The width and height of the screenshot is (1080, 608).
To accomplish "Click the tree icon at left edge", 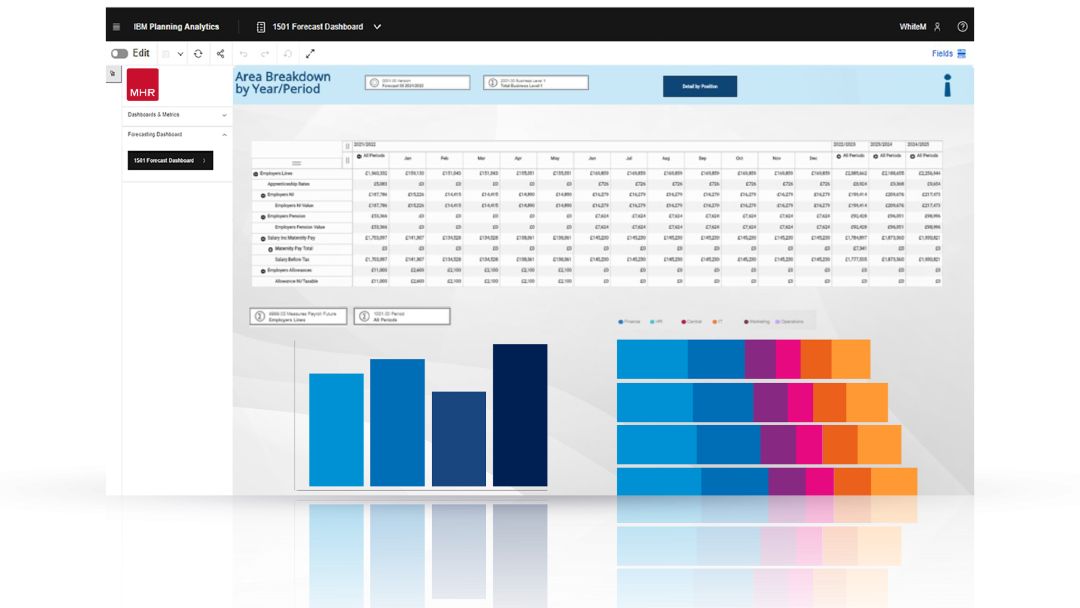I will [x=113, y=74].
